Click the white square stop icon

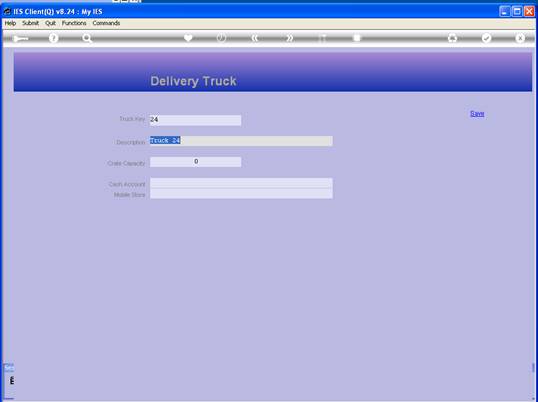[357, 38]
